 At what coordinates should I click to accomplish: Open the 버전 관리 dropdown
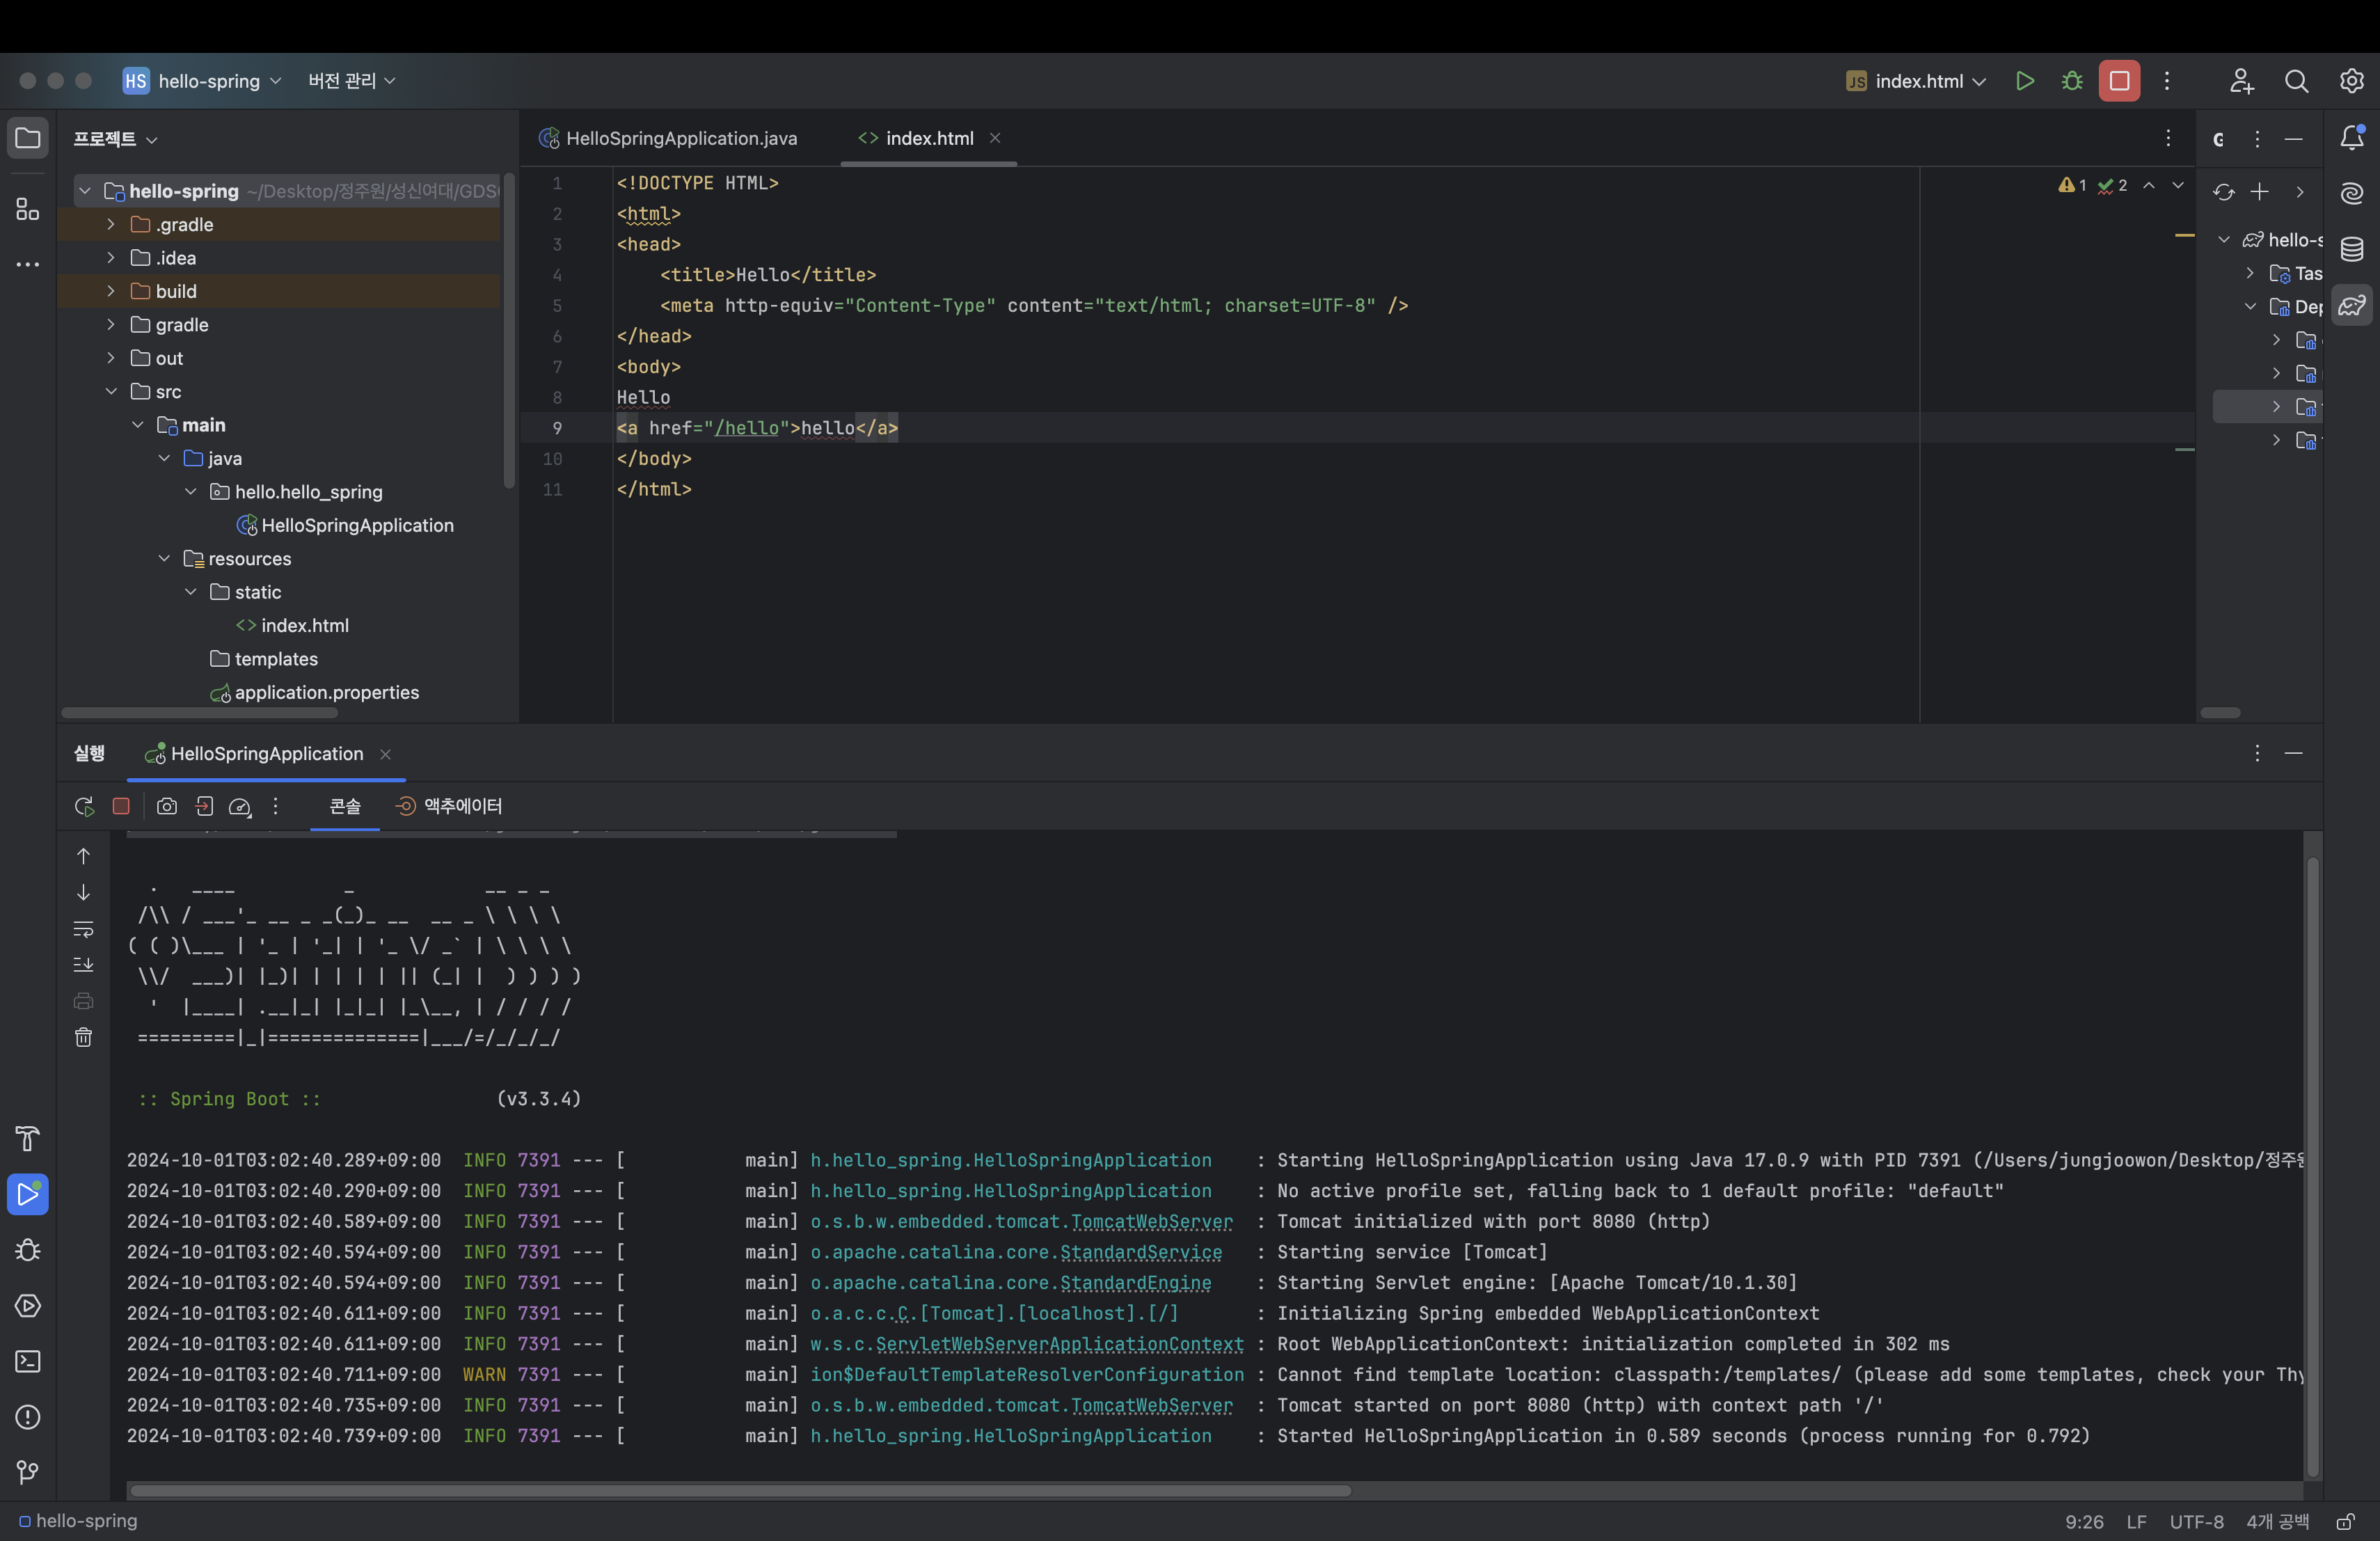click(x=352, y=81)
